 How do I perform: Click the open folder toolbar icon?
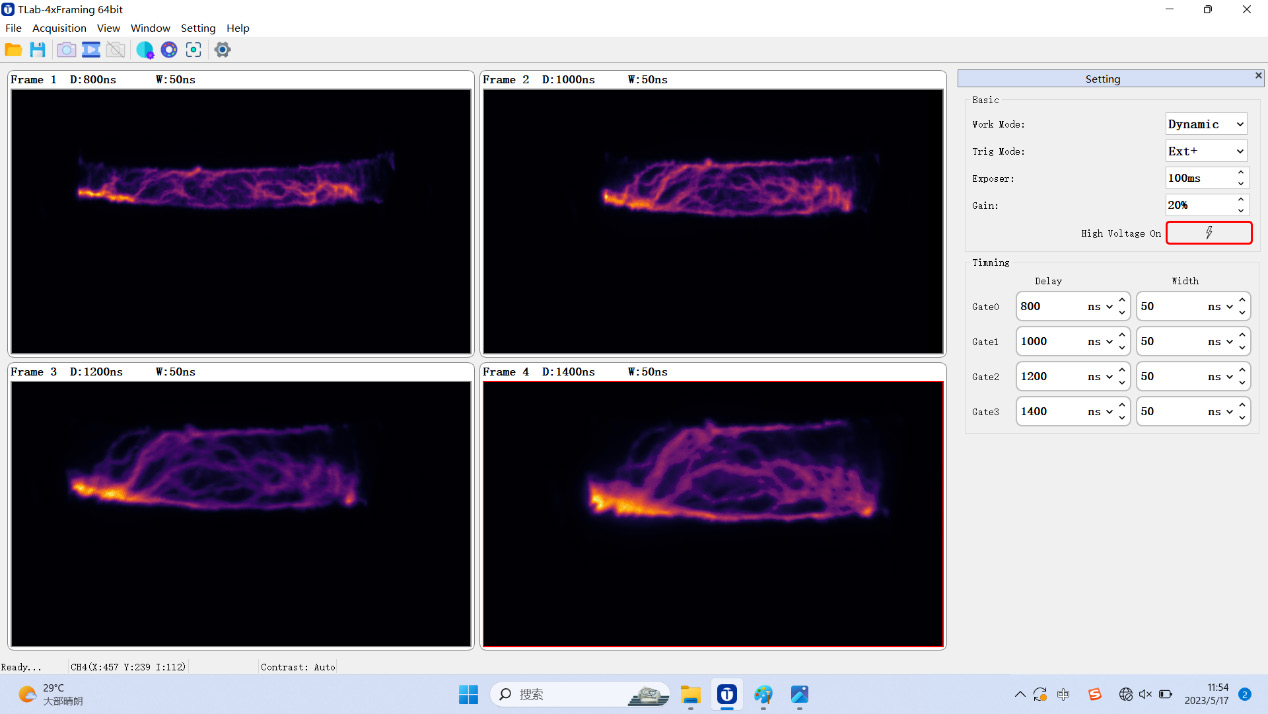13,50
